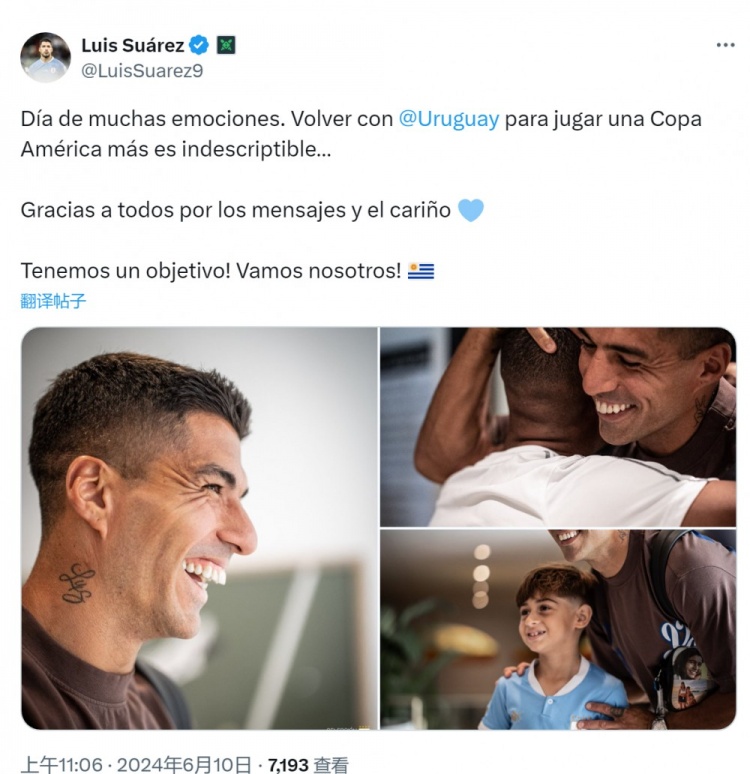This screenshot has height=774, width=750.
Task: Click the 上午11:06 timestamp
Action: click(62, 765)
